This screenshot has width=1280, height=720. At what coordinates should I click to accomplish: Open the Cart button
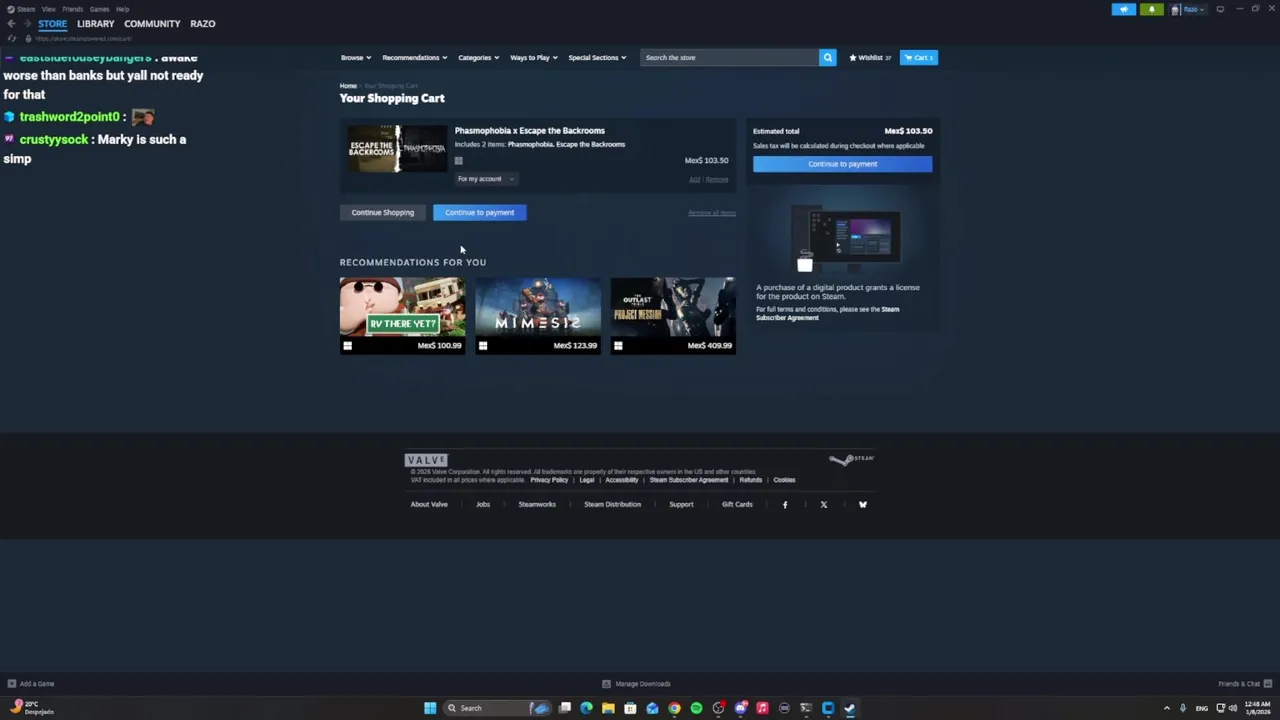(918, 58)
